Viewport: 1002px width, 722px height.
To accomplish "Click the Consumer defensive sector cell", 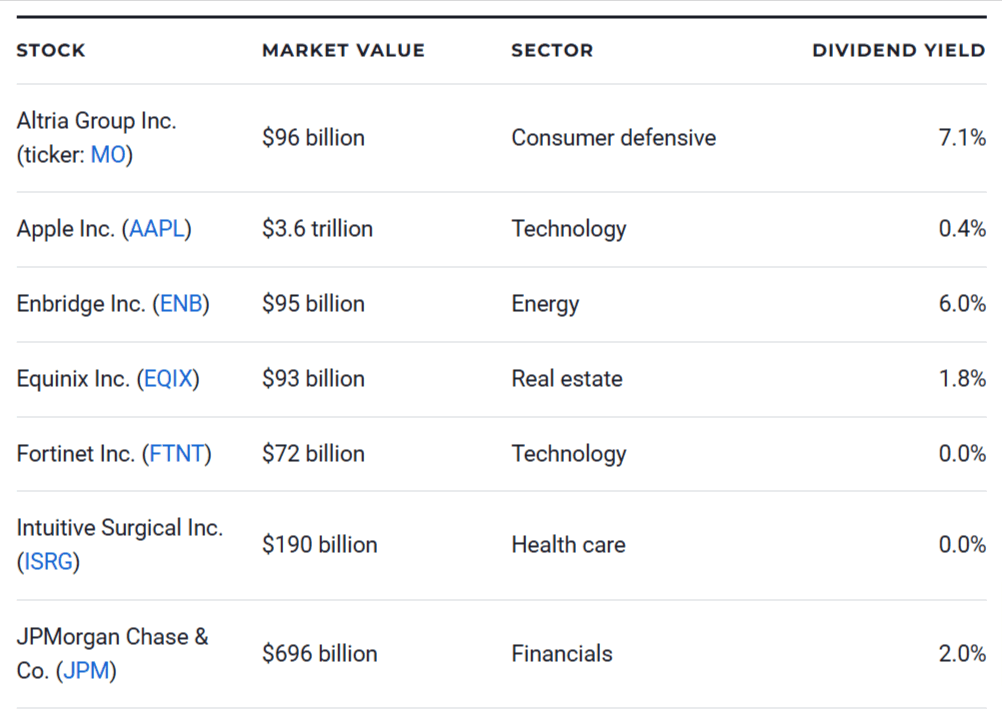I will tap(613, 138).
